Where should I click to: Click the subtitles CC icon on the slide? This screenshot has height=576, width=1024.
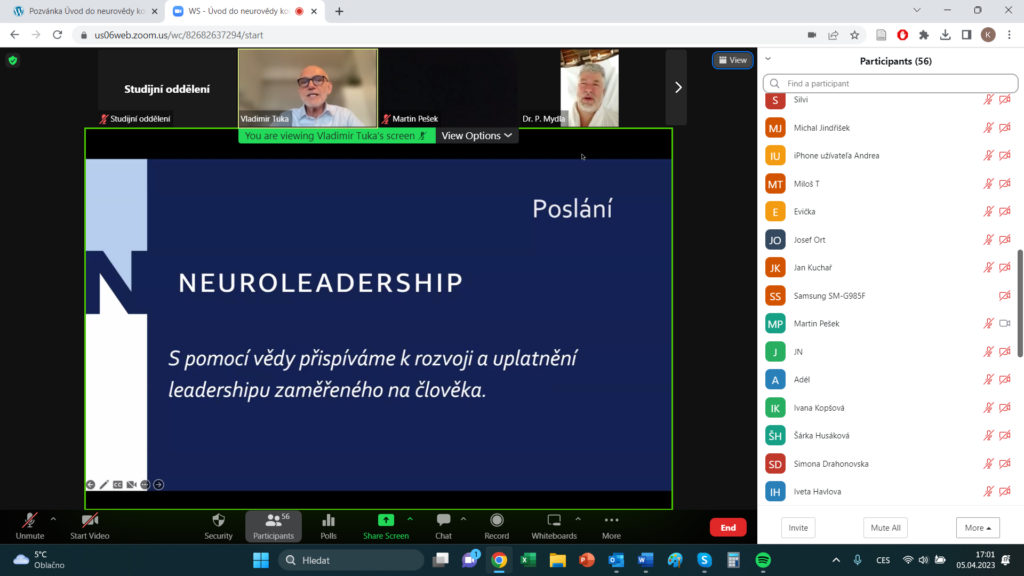[x=118, y=485]
